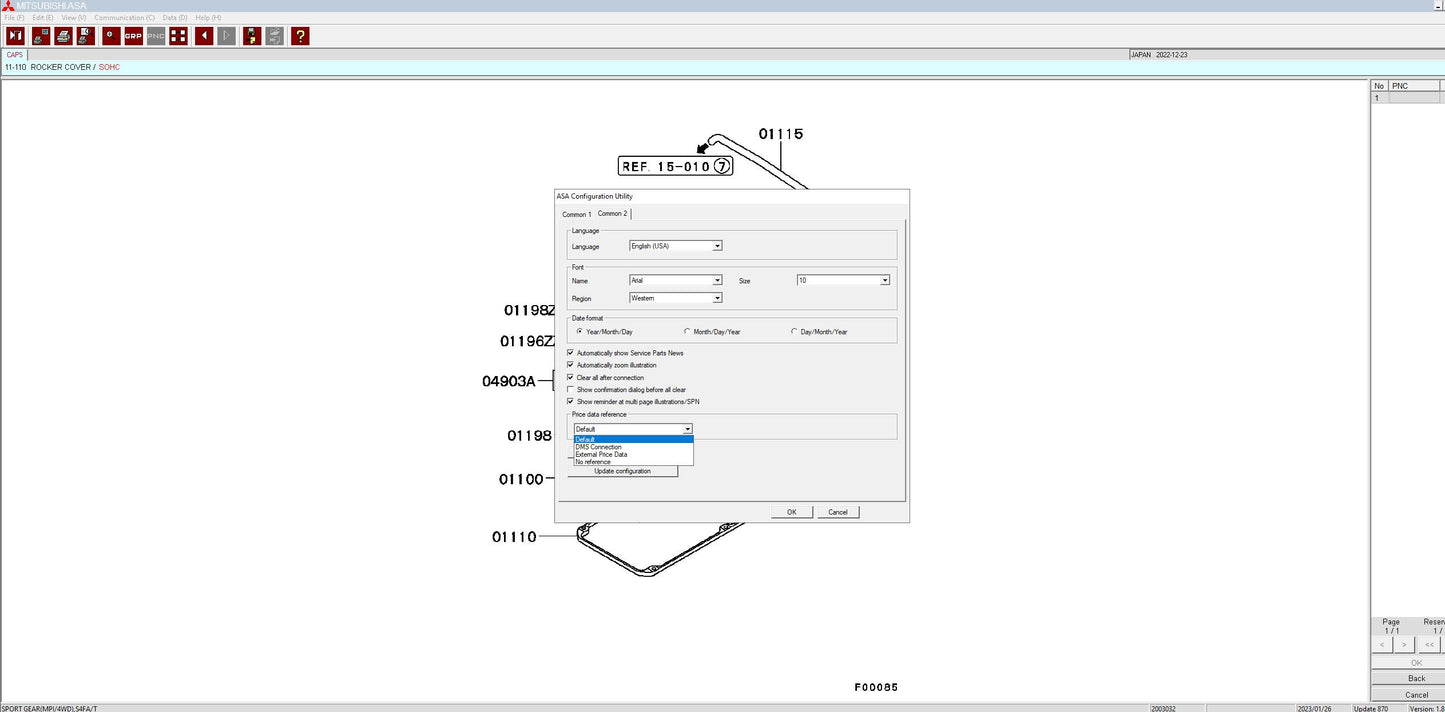Image resolution: width=1445 pixels, height=712 pixels.
Task: Click the print preview icon with magnifier
Action: click(x=86, y=36)
